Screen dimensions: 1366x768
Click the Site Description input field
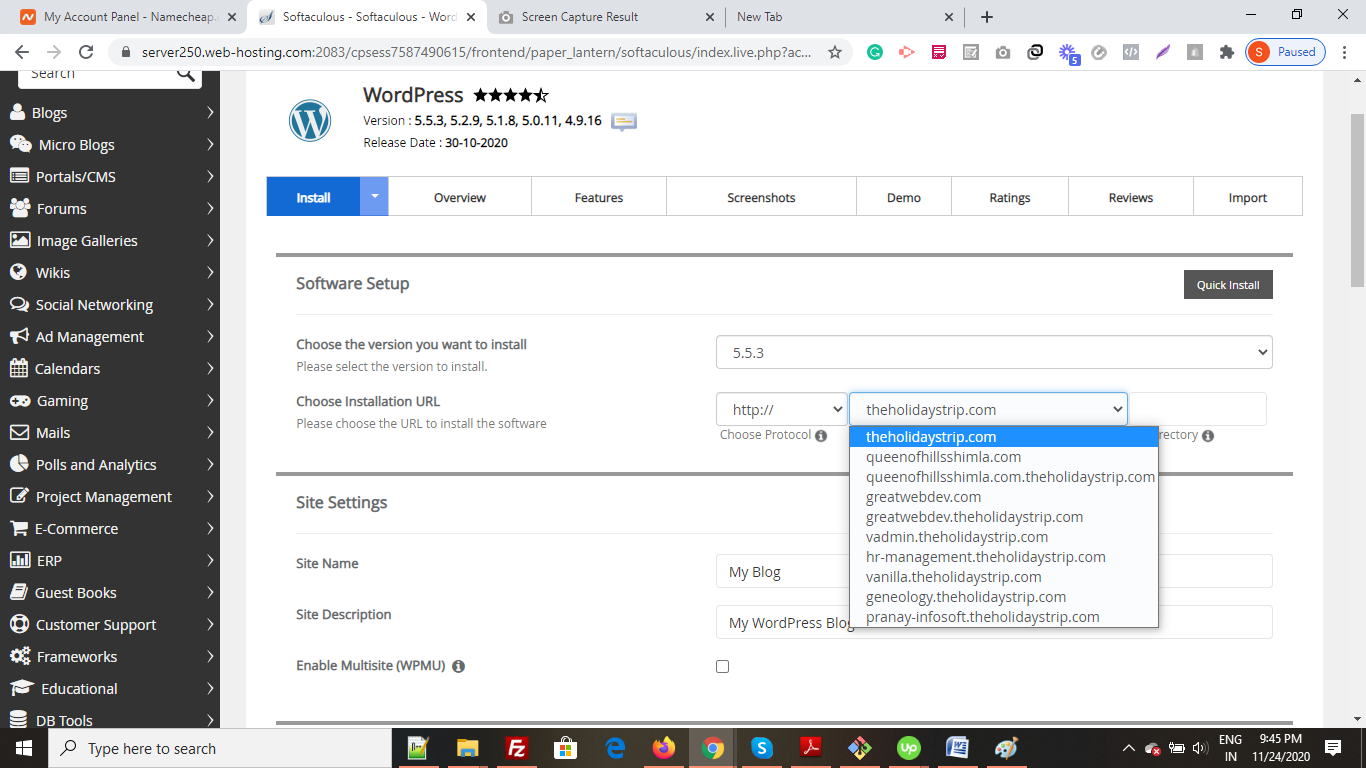[x=994, y=622]
